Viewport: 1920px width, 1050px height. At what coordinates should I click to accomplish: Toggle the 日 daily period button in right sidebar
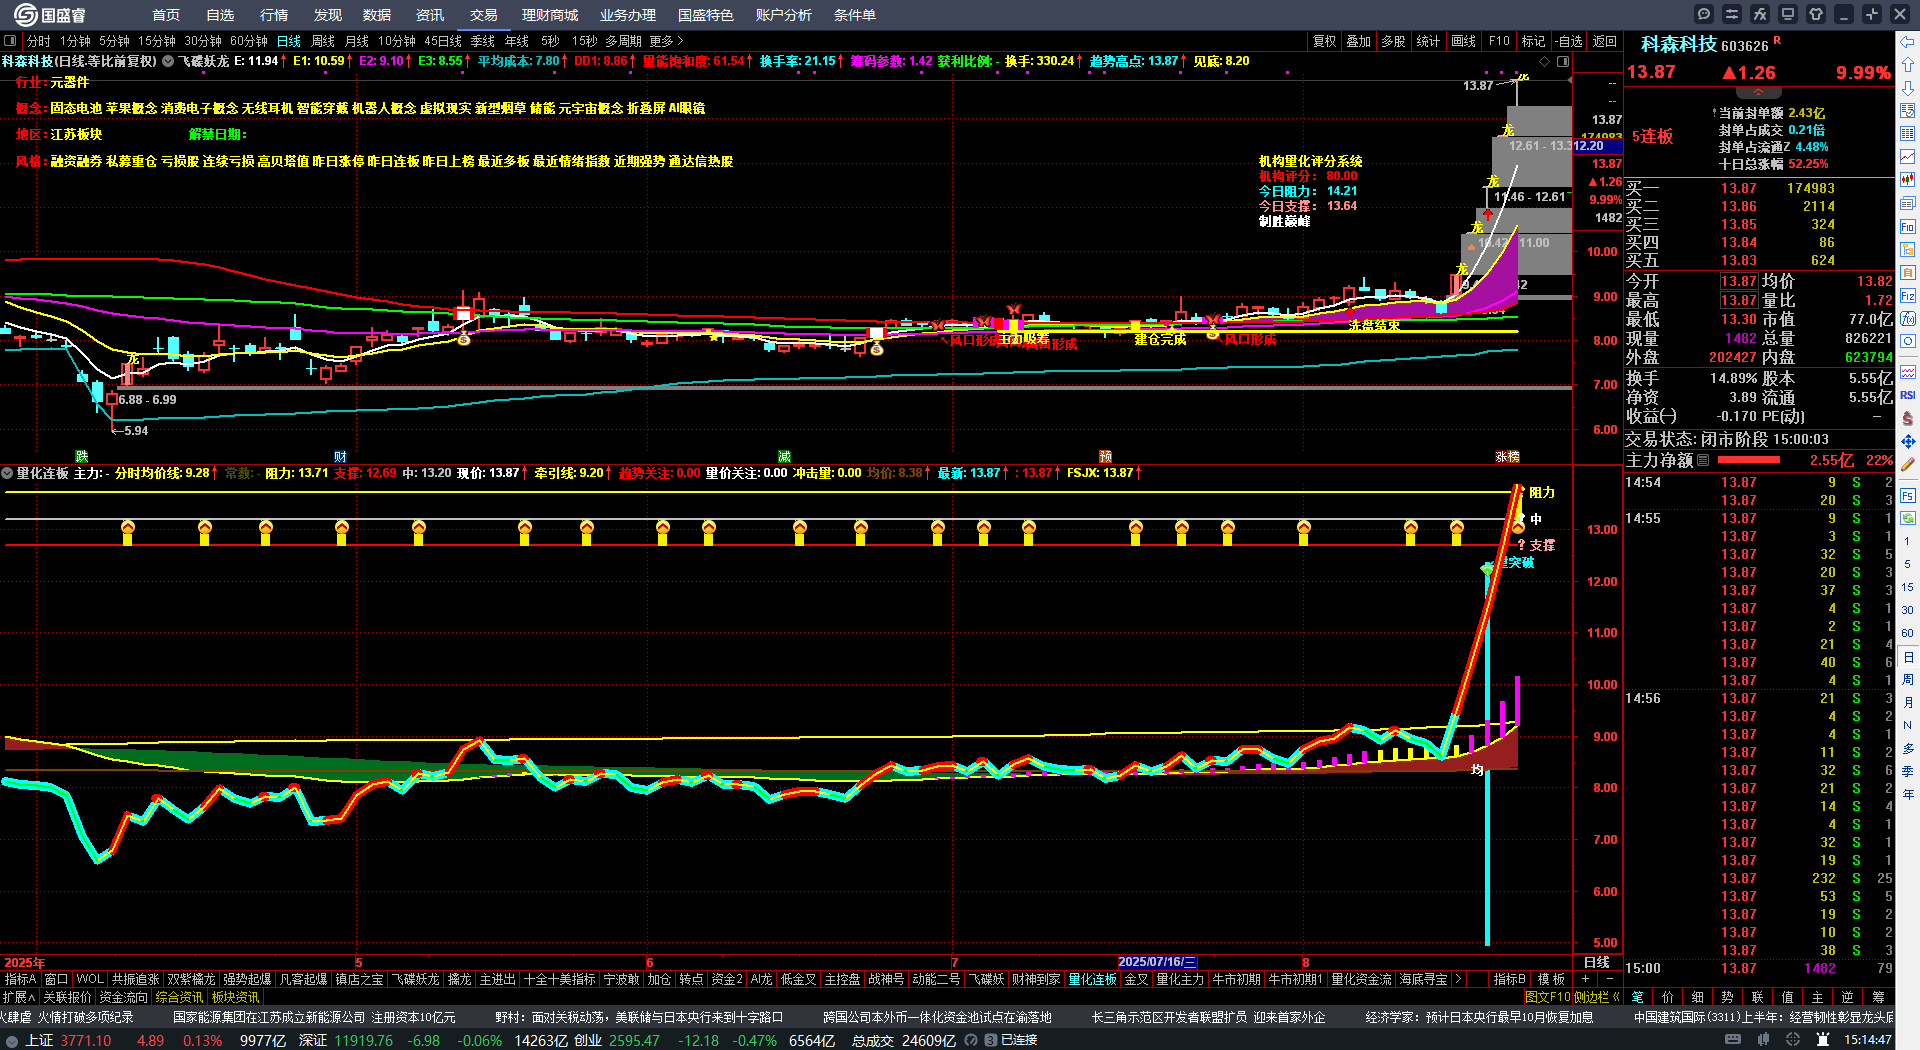(1908, 657)
